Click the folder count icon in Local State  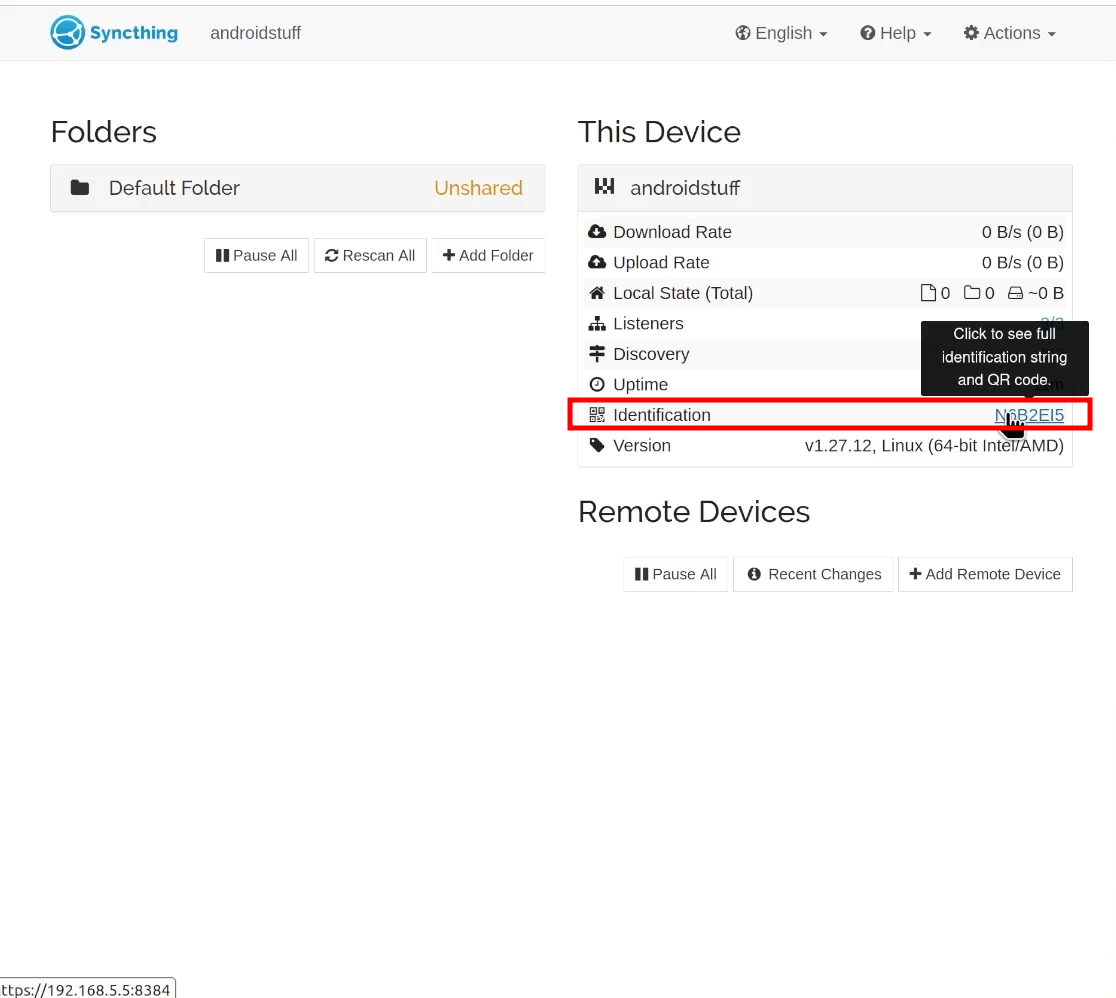[972, 293]
